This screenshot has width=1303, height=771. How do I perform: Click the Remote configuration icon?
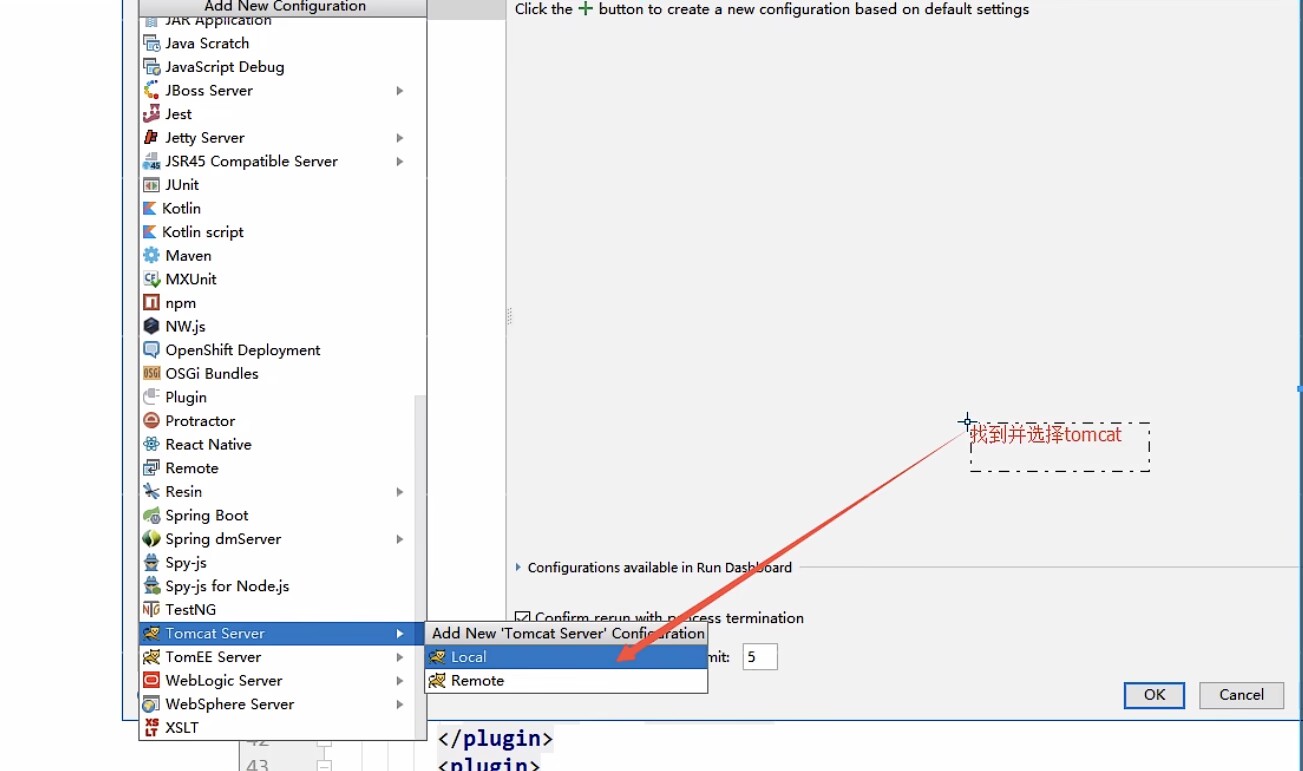(x=152, y=468)
